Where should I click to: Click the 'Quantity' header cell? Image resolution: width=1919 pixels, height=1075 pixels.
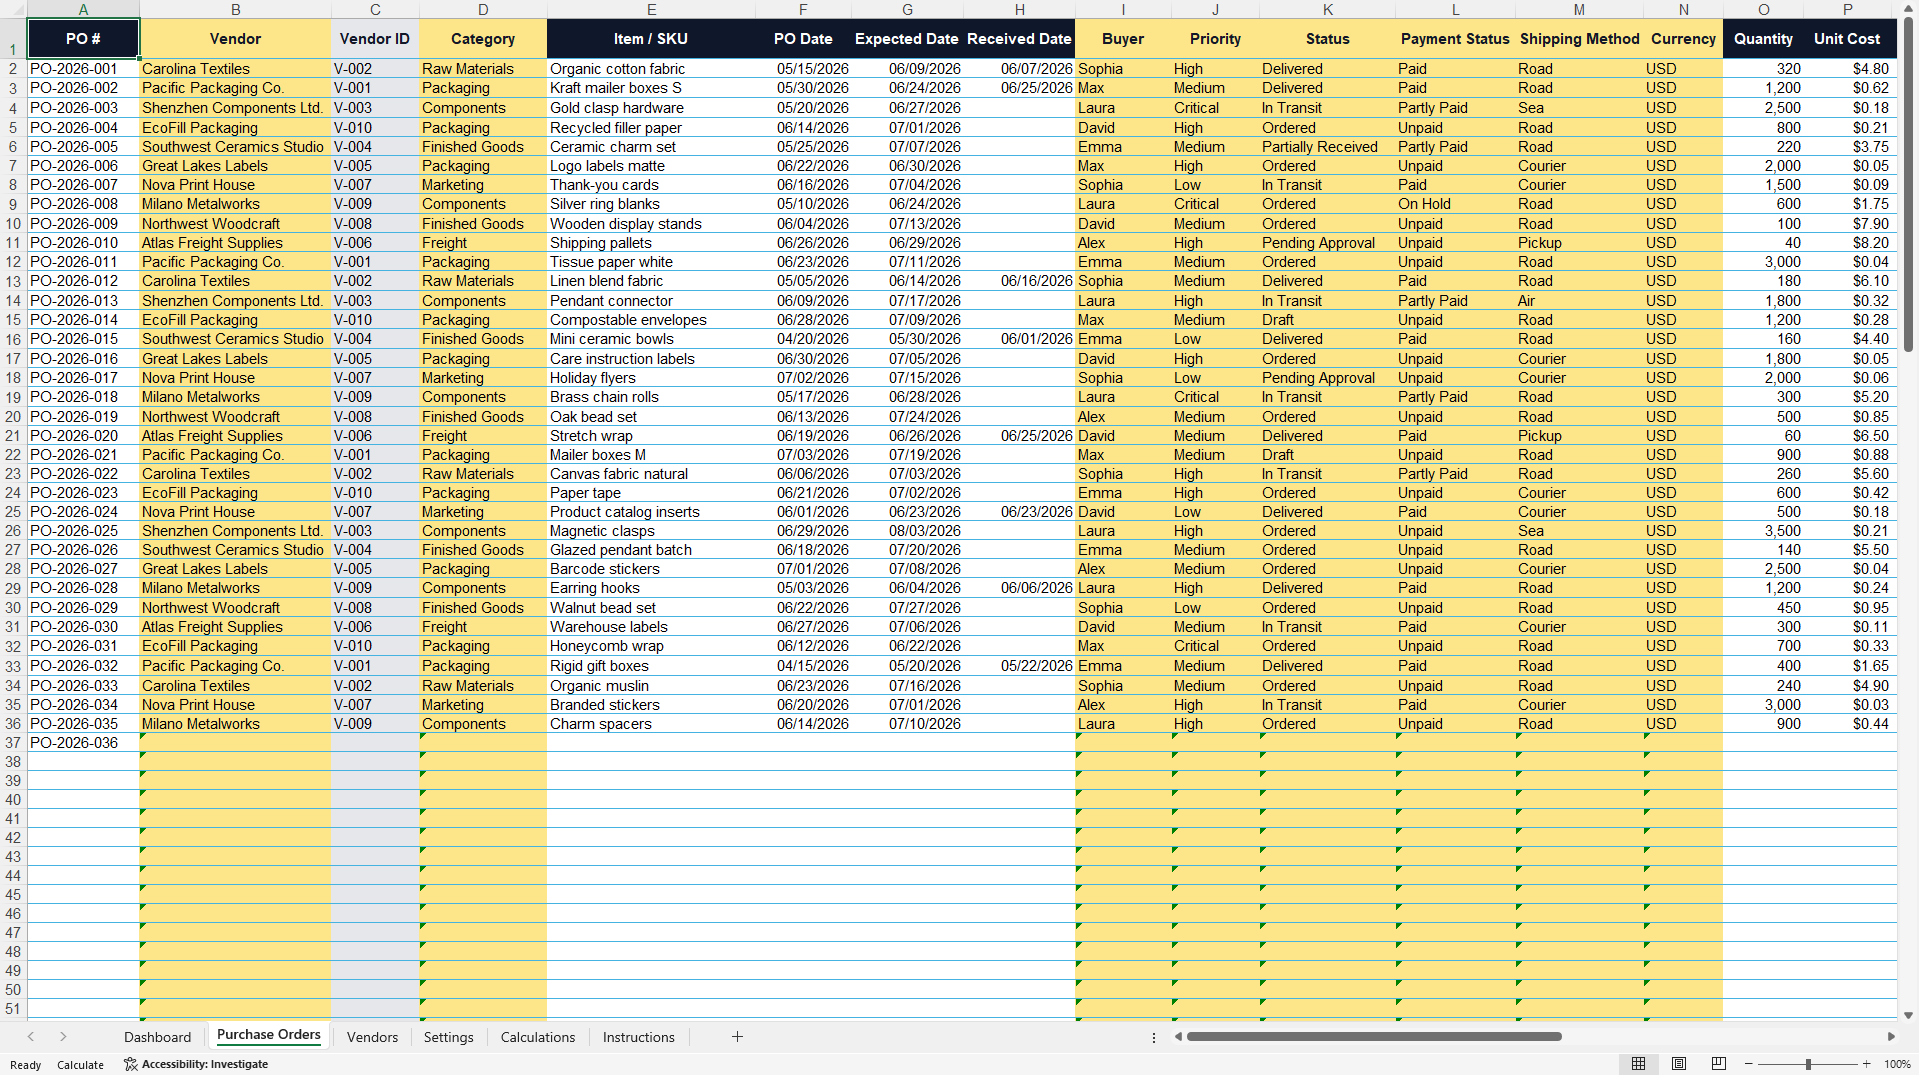[x=1763, y=39]
